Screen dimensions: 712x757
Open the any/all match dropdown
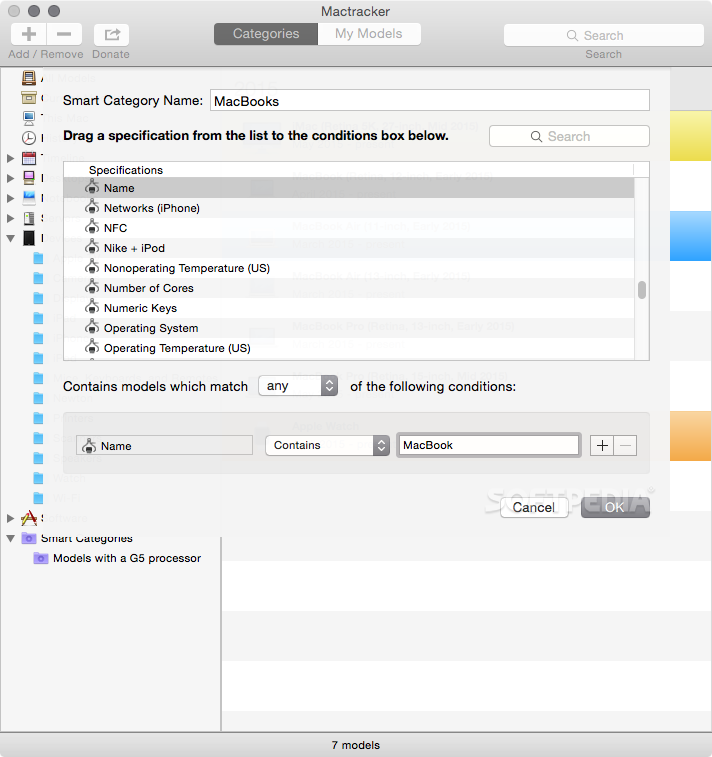pyautogui.click(x=298, y=386)
